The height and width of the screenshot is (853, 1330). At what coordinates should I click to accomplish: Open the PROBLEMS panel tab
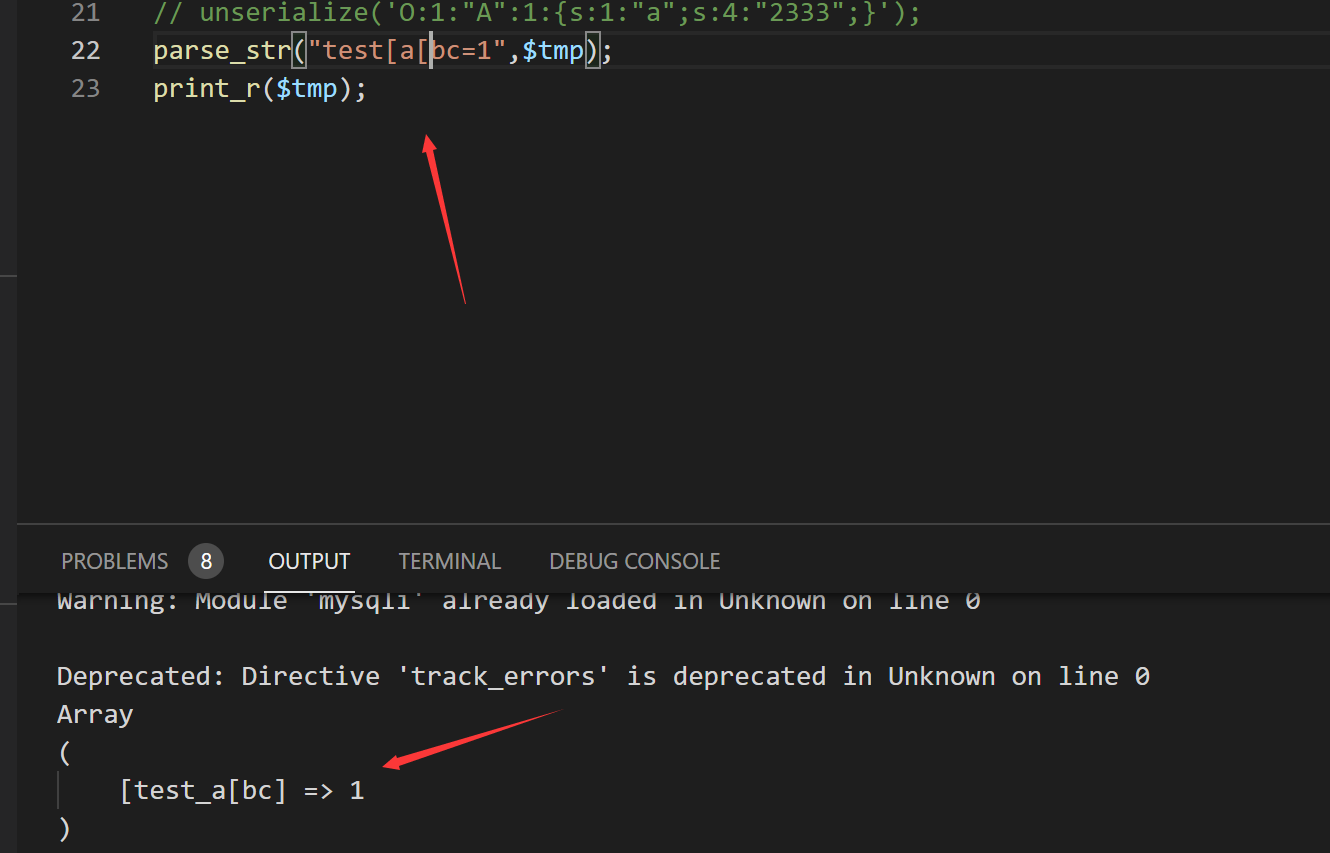pos(115,561)
